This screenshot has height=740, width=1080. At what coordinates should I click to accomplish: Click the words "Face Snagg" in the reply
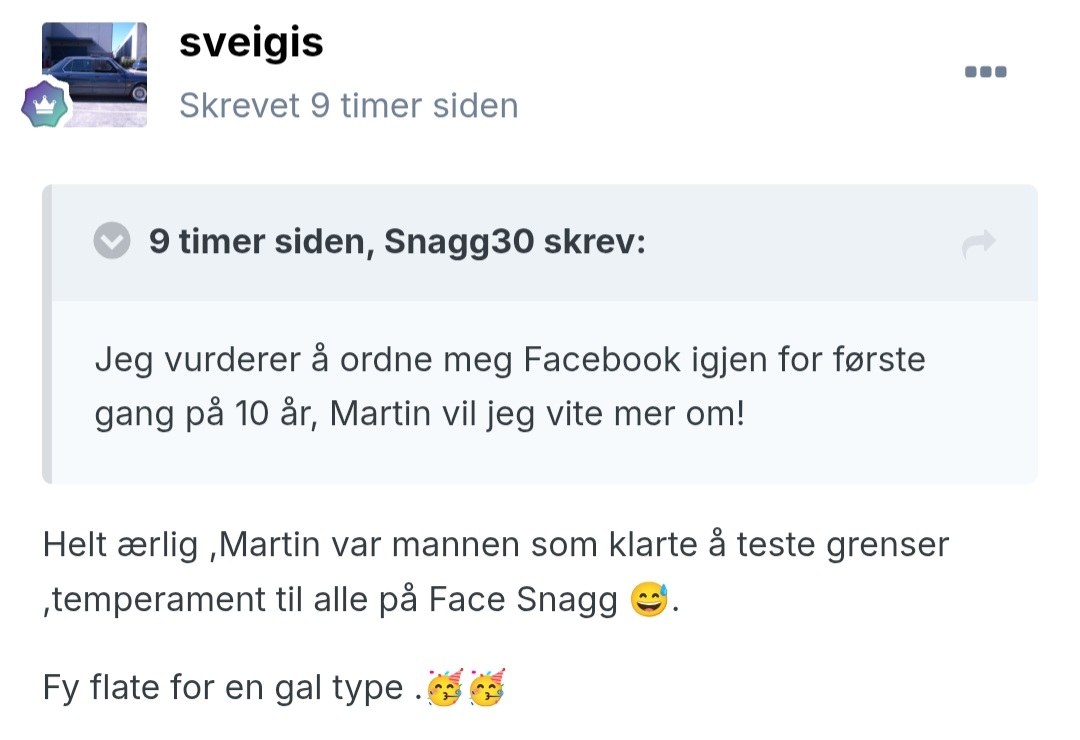pyautogui.click(x=523, y=599)
